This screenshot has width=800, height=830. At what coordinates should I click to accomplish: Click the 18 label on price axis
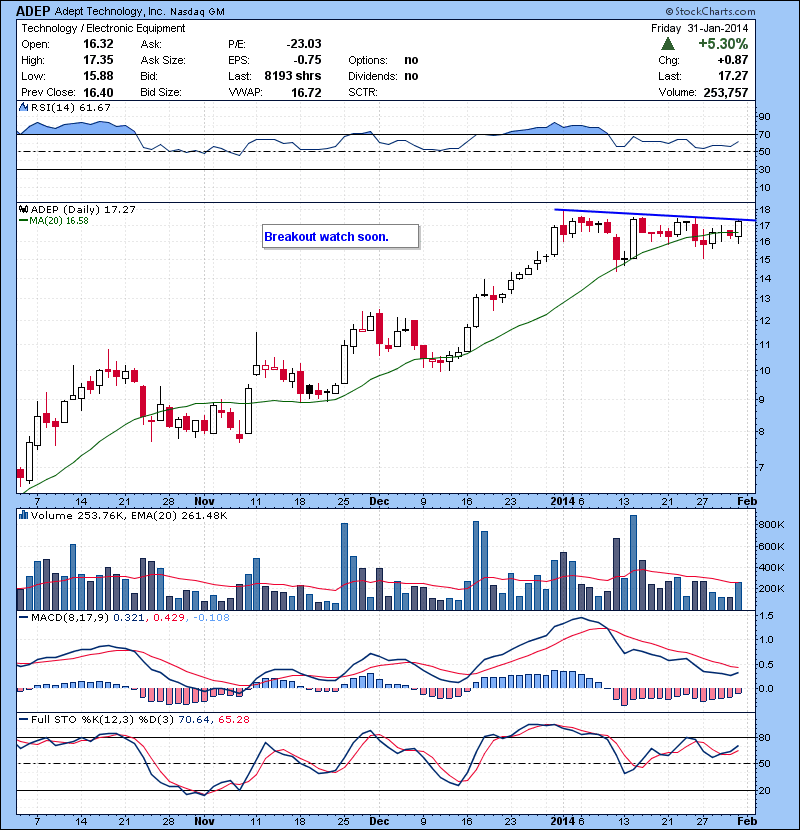point(765,210)
